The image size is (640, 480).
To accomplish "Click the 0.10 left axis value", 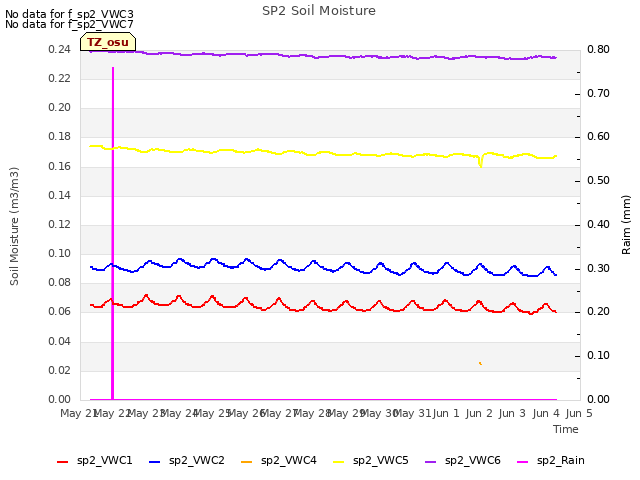I will tap(60, 253).
